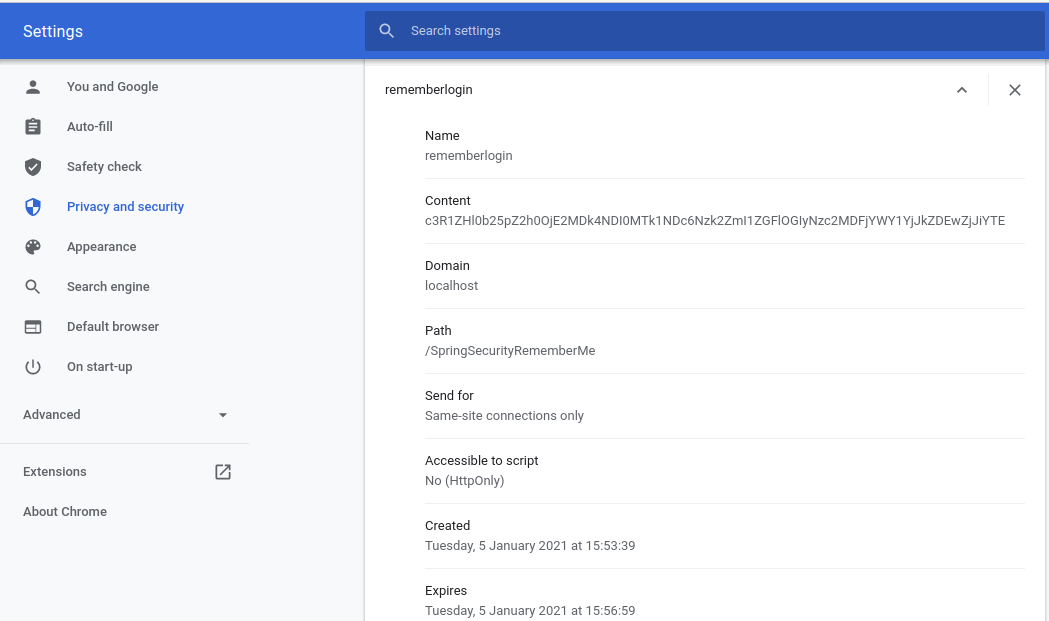Image resolution: width=1049 pixels, height=621 pixels.
Task: Click the Default browser window icon
Action: click(33, 327)
